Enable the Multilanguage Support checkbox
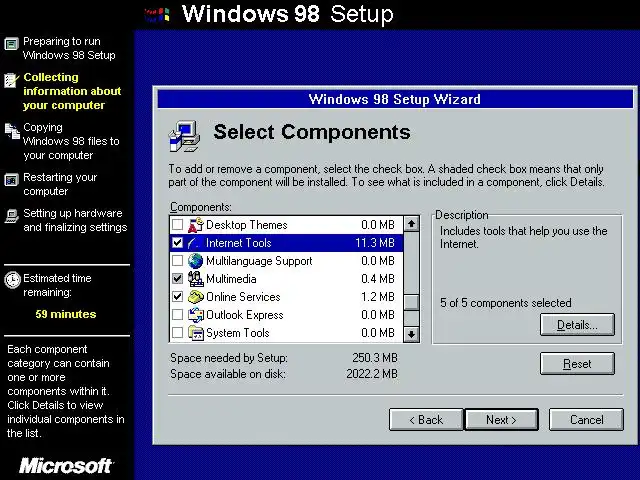The height and width of the screenshot is (480, 640). click(178, 260)
